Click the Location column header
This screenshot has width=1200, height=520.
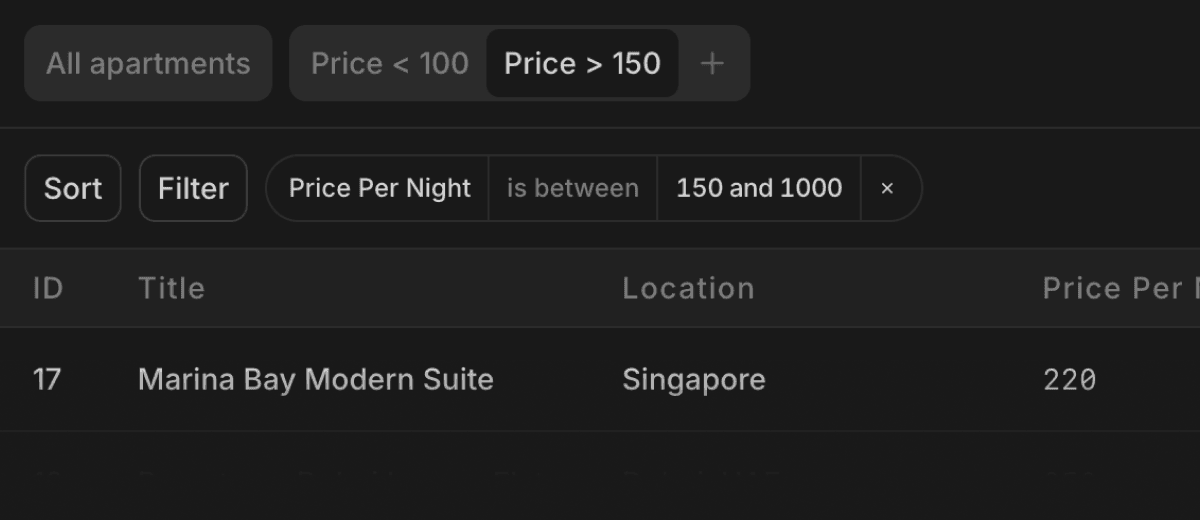click(x=688, y=289)
